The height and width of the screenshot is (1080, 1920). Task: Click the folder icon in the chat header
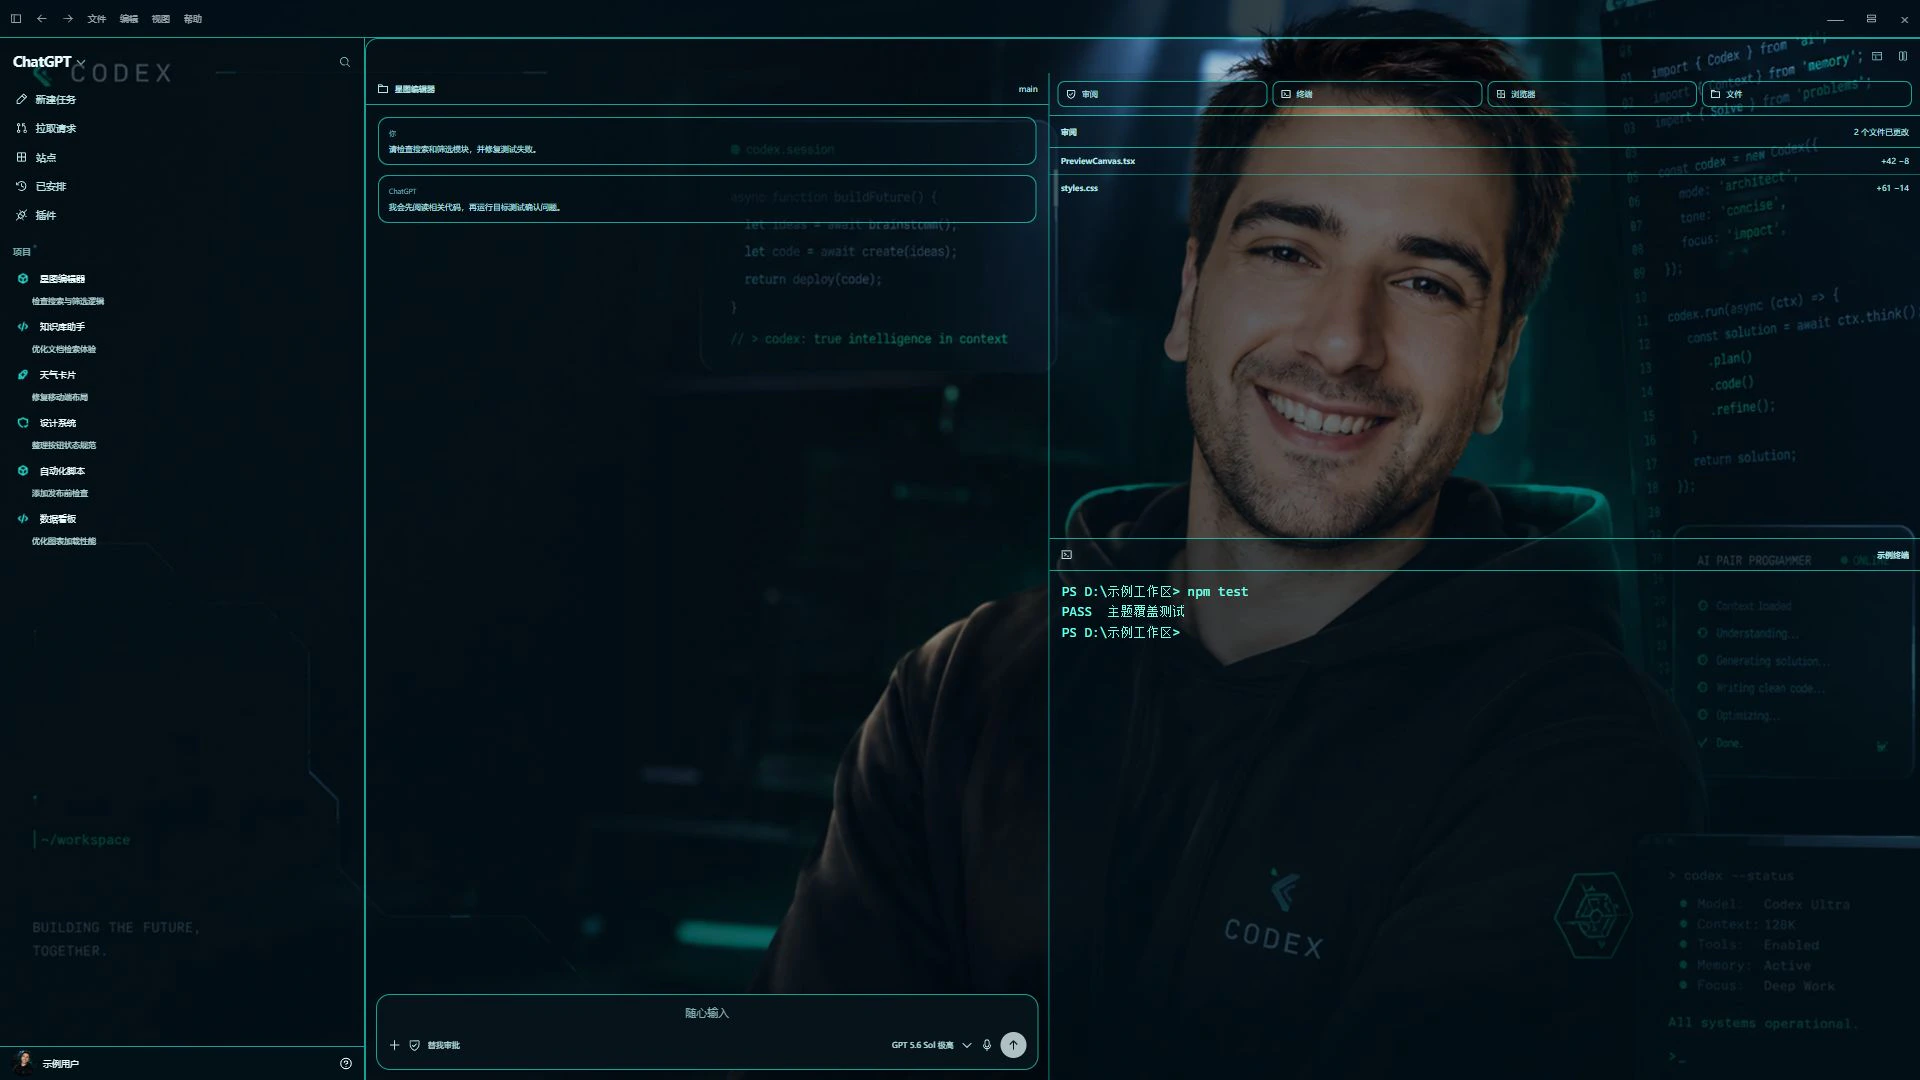click(383, 89)
